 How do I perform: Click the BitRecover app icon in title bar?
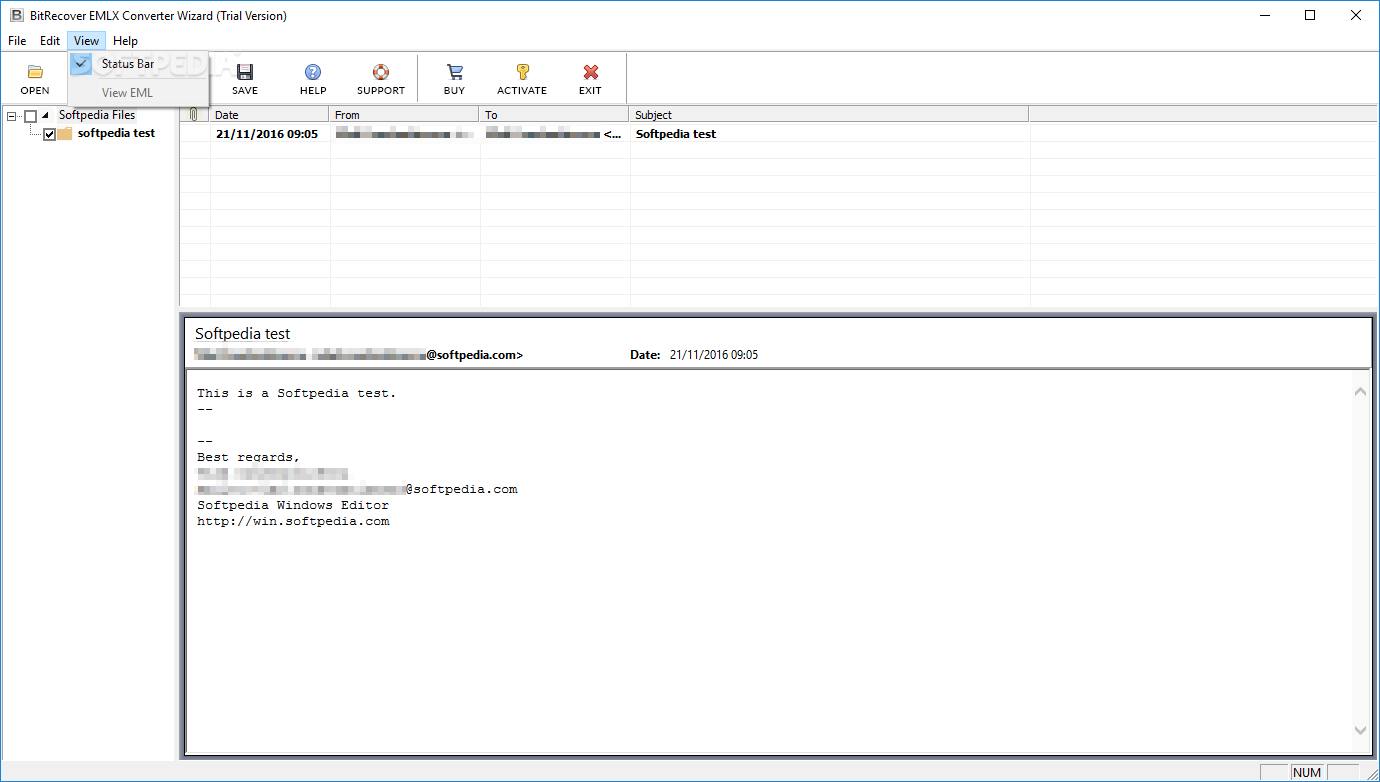pos(16,15)
